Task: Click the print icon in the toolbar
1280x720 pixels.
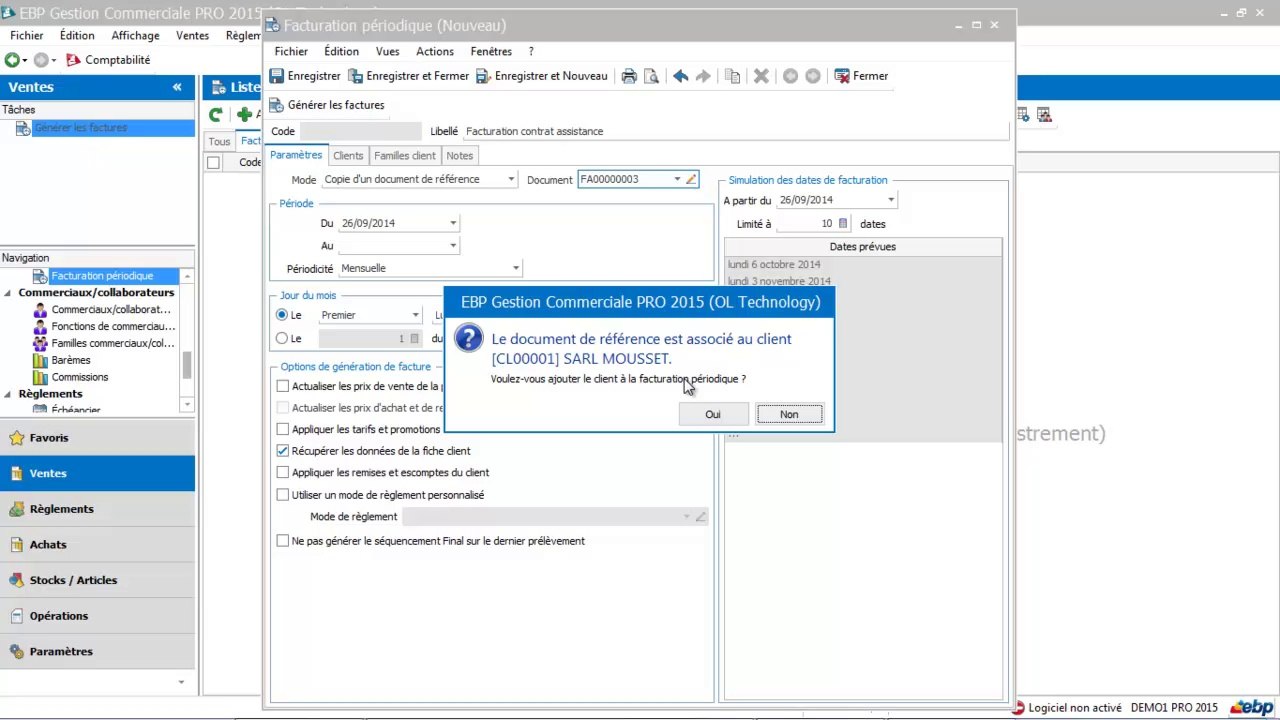Action: click(629, 76)
